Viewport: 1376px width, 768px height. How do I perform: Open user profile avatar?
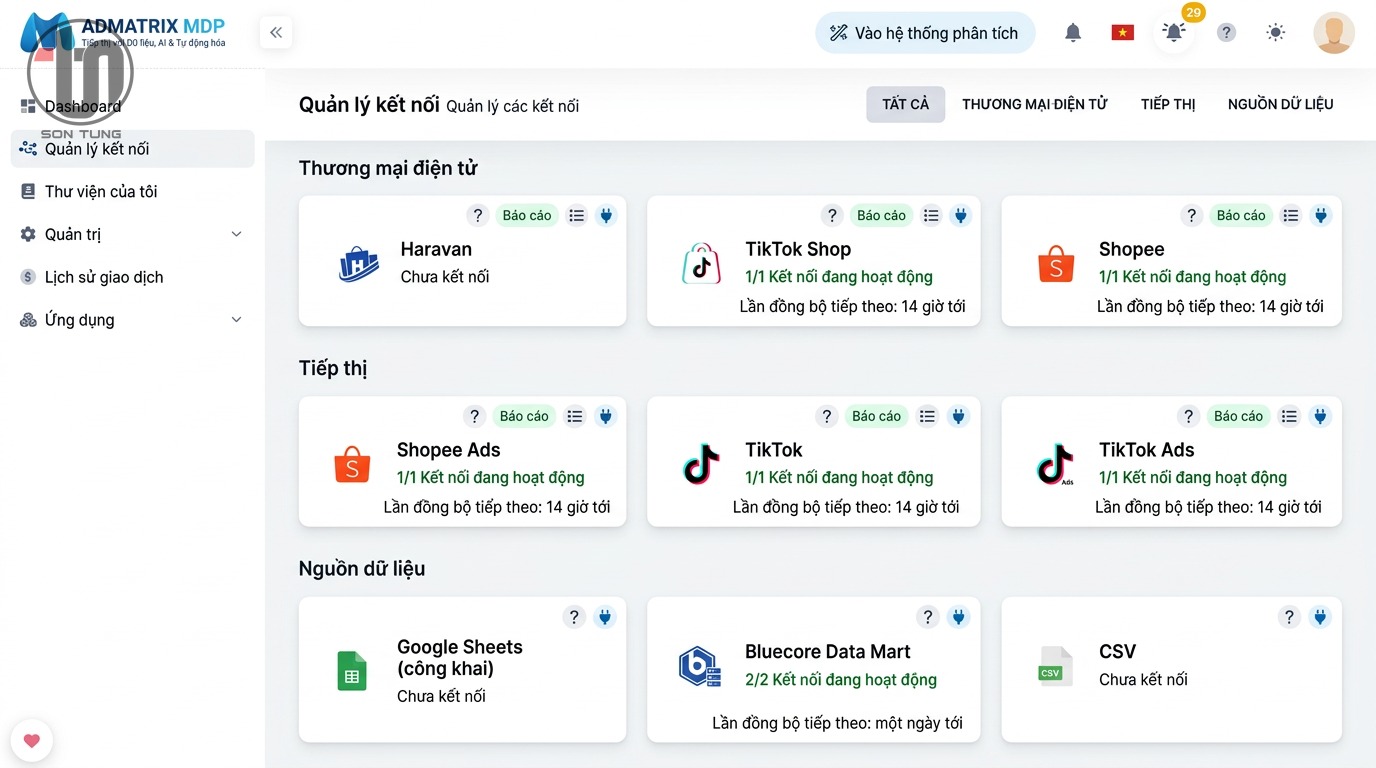pos(1334,33)
